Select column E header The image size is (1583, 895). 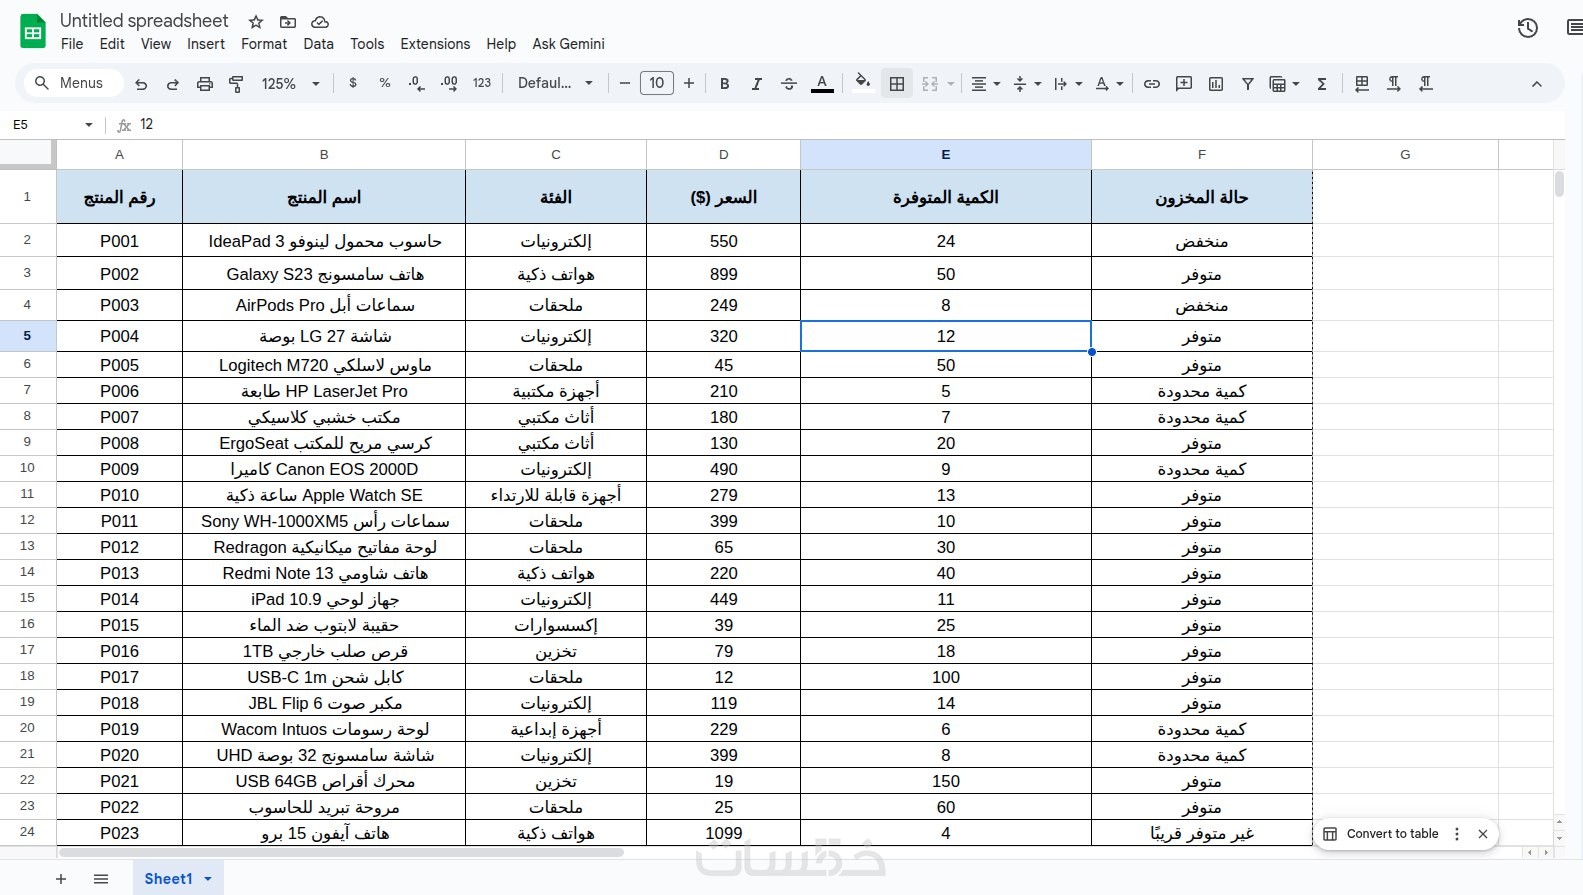point(945,154)
